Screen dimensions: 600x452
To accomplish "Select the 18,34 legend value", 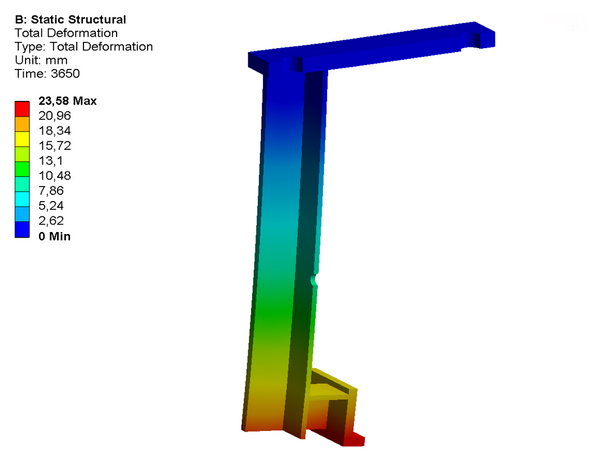I will tap(54, 131).
